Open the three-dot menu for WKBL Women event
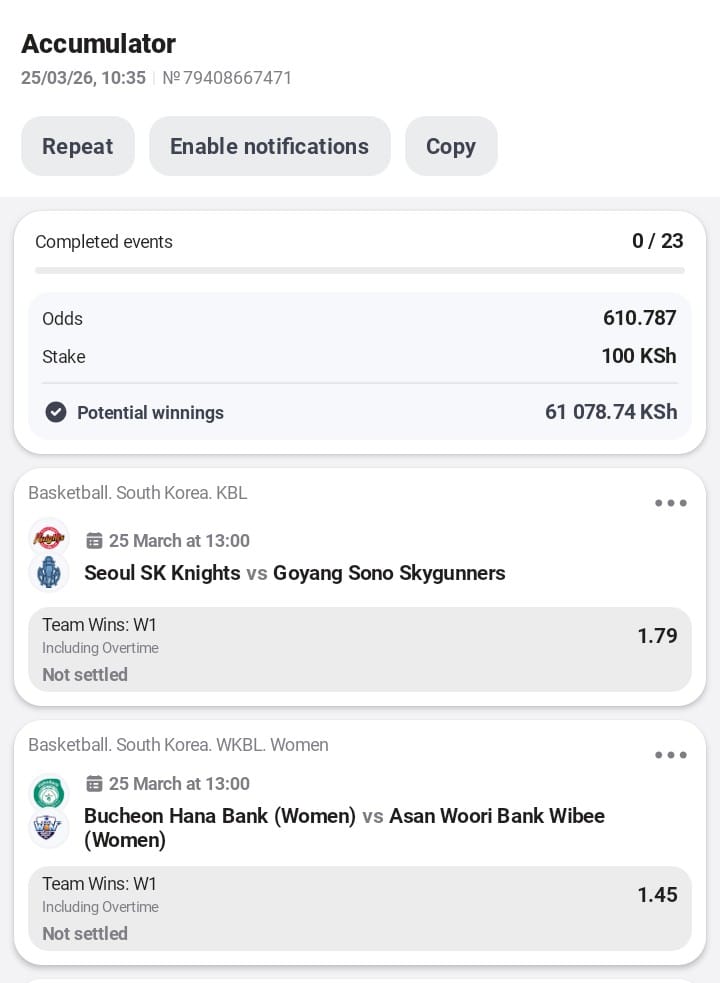 [670, 755]
